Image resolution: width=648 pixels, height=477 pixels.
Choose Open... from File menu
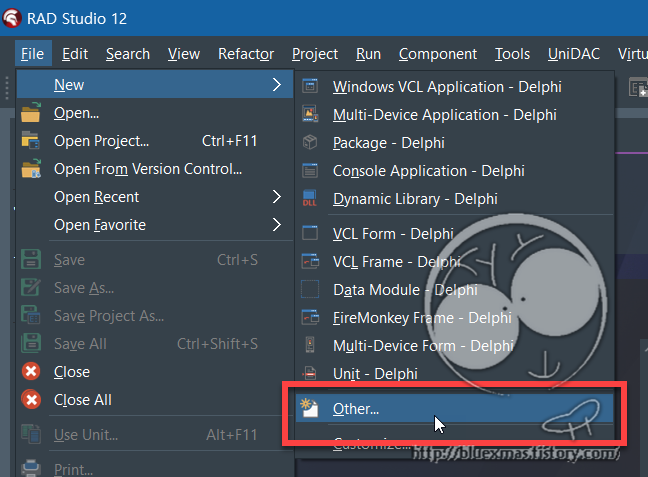tap(155, 113)
